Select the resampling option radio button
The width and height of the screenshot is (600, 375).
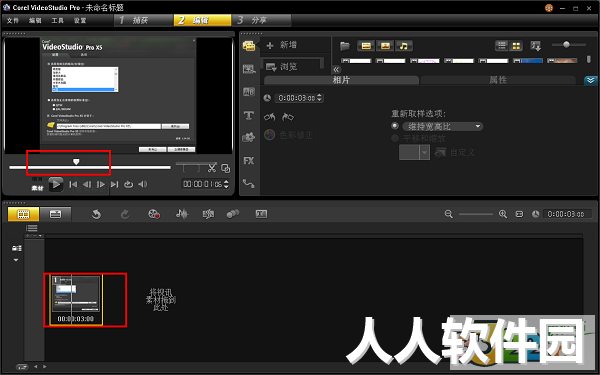[395, 126]
